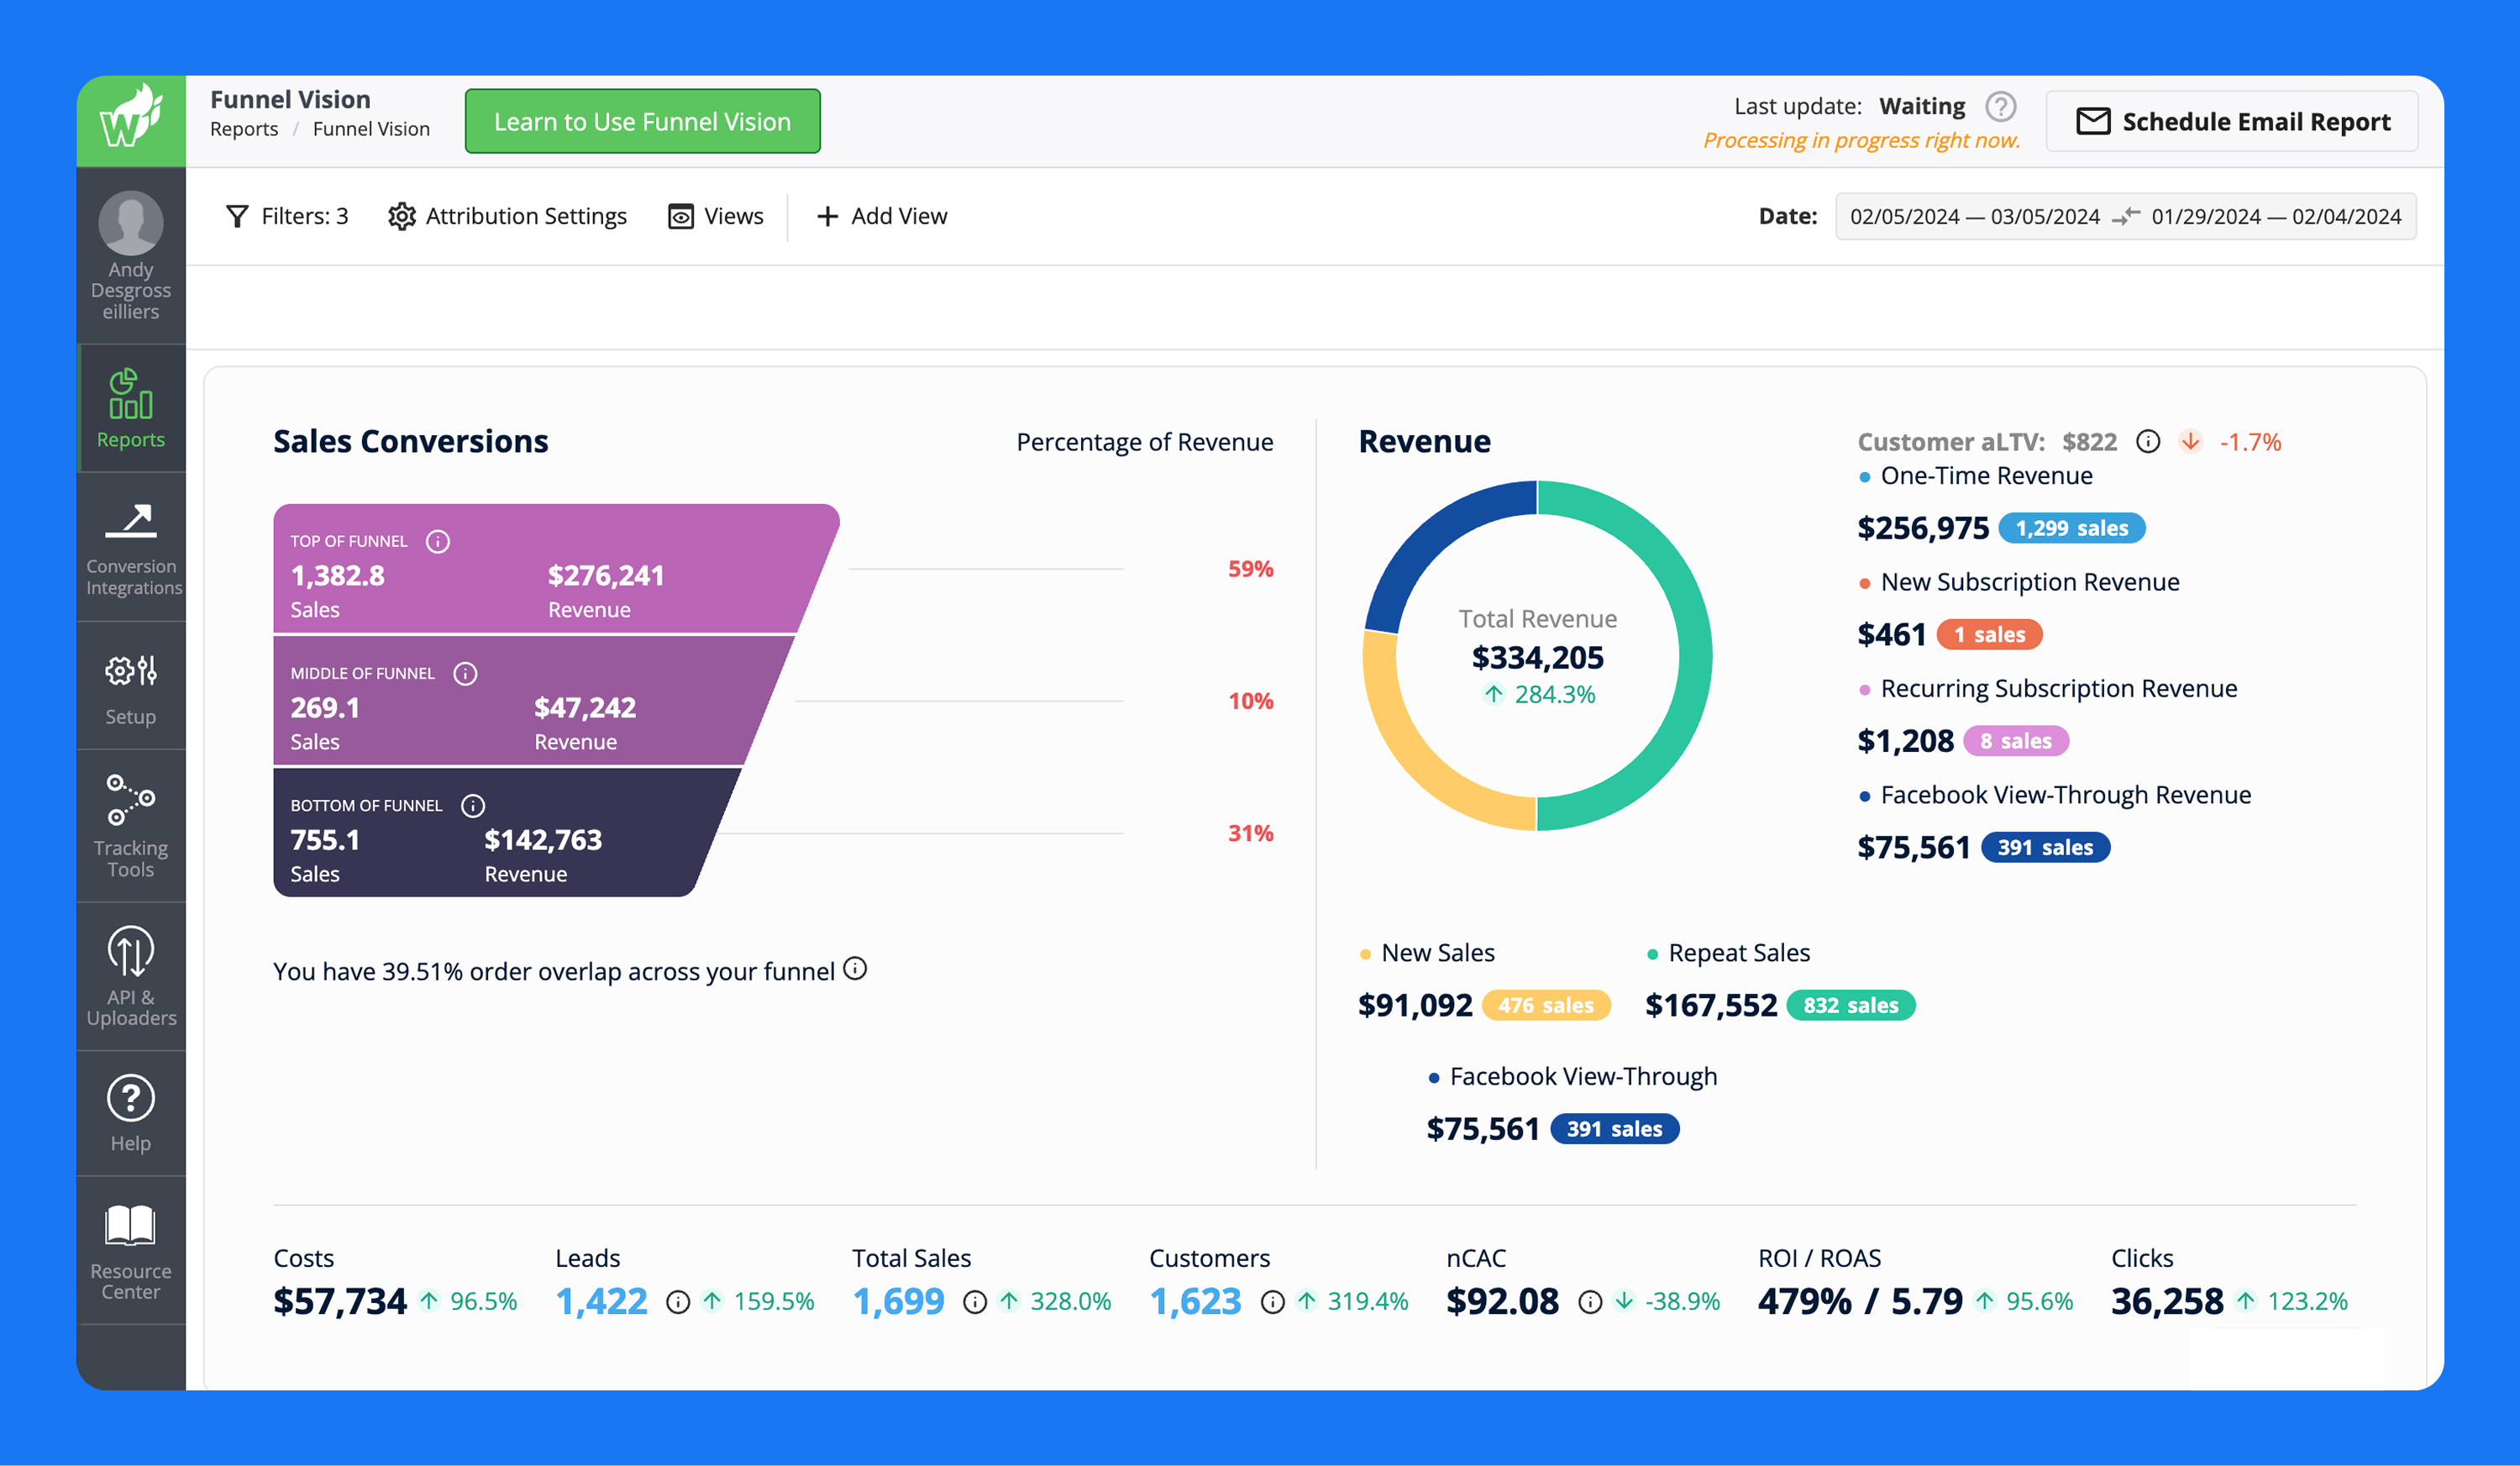Click the Total Revenue $334,205 value

pos(1537,657)
